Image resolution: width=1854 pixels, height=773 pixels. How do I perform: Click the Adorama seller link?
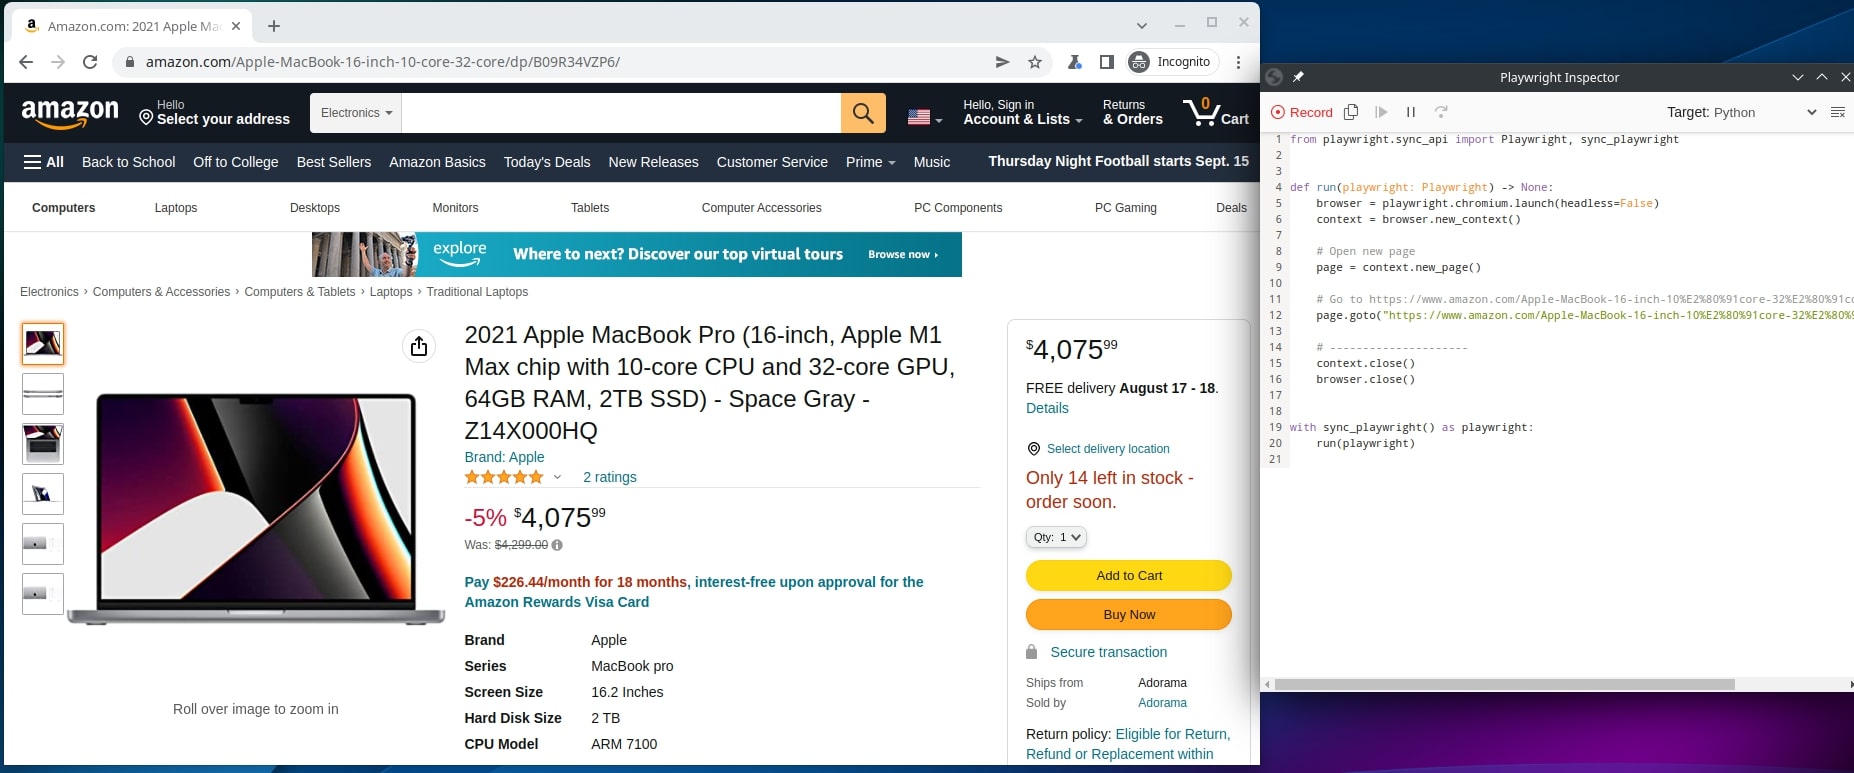(1162, 703)
